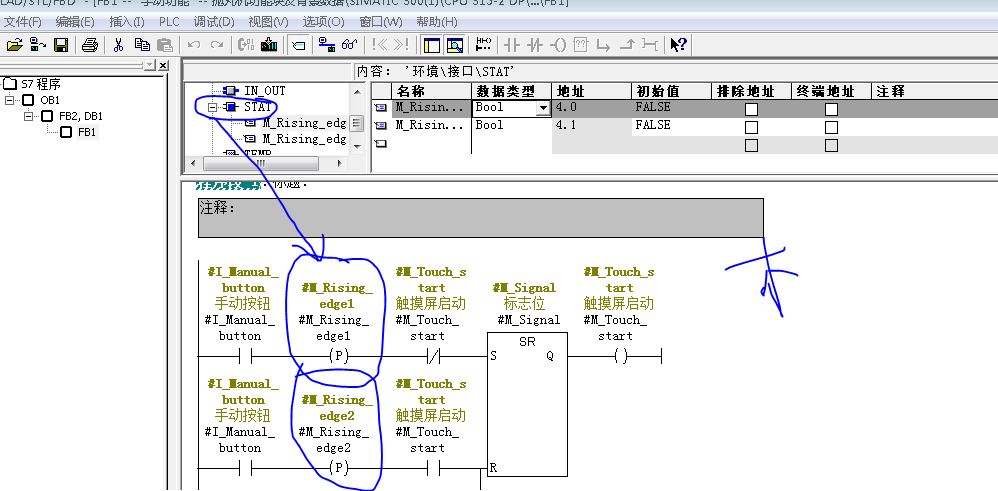998x491 pixels.
Task: Insert a normally open contact
Action: [x=512, y=45]
